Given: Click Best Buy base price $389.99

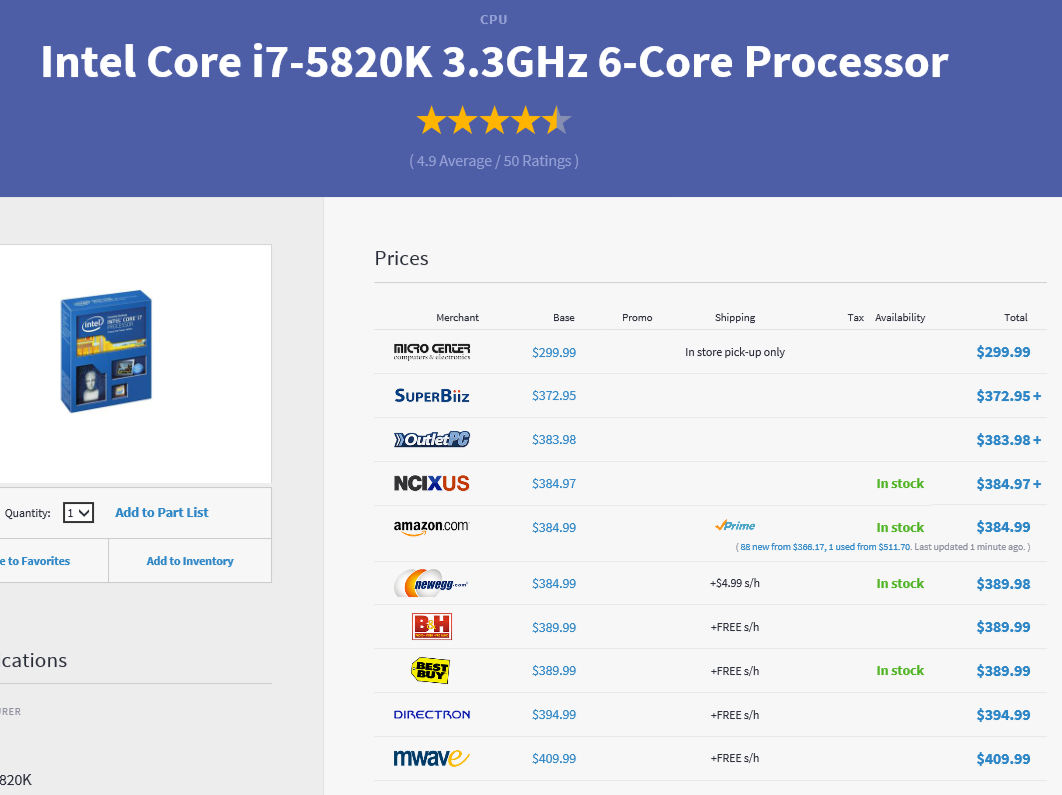Looking at the screenshot, I should (554, 670).
